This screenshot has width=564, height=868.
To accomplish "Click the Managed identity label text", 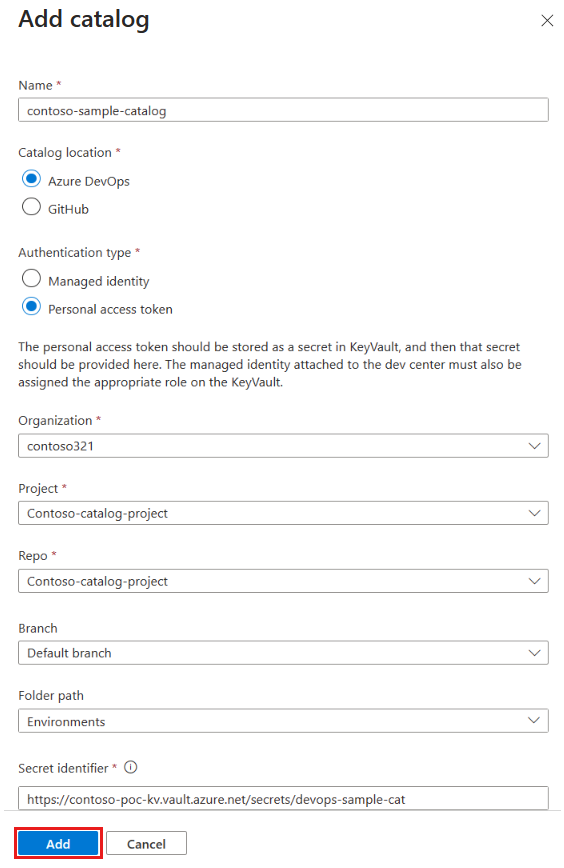I will click(99, 281).
